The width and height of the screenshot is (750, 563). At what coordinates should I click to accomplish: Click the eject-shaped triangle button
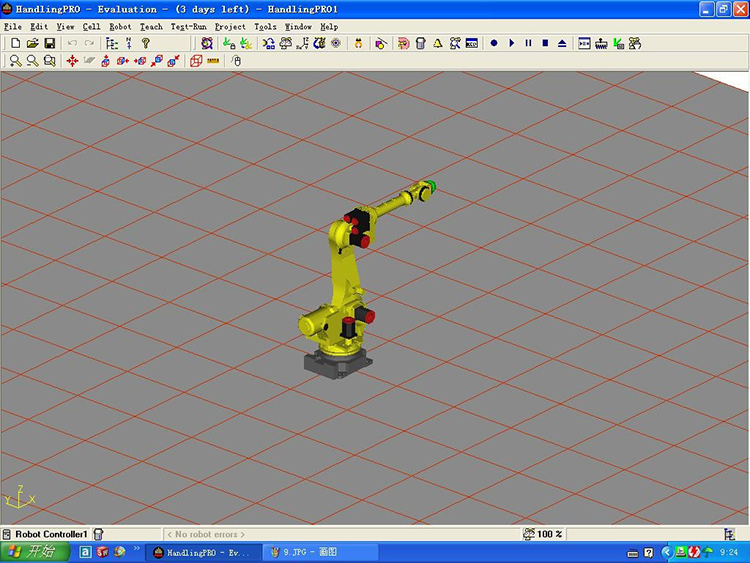point(562,43)
